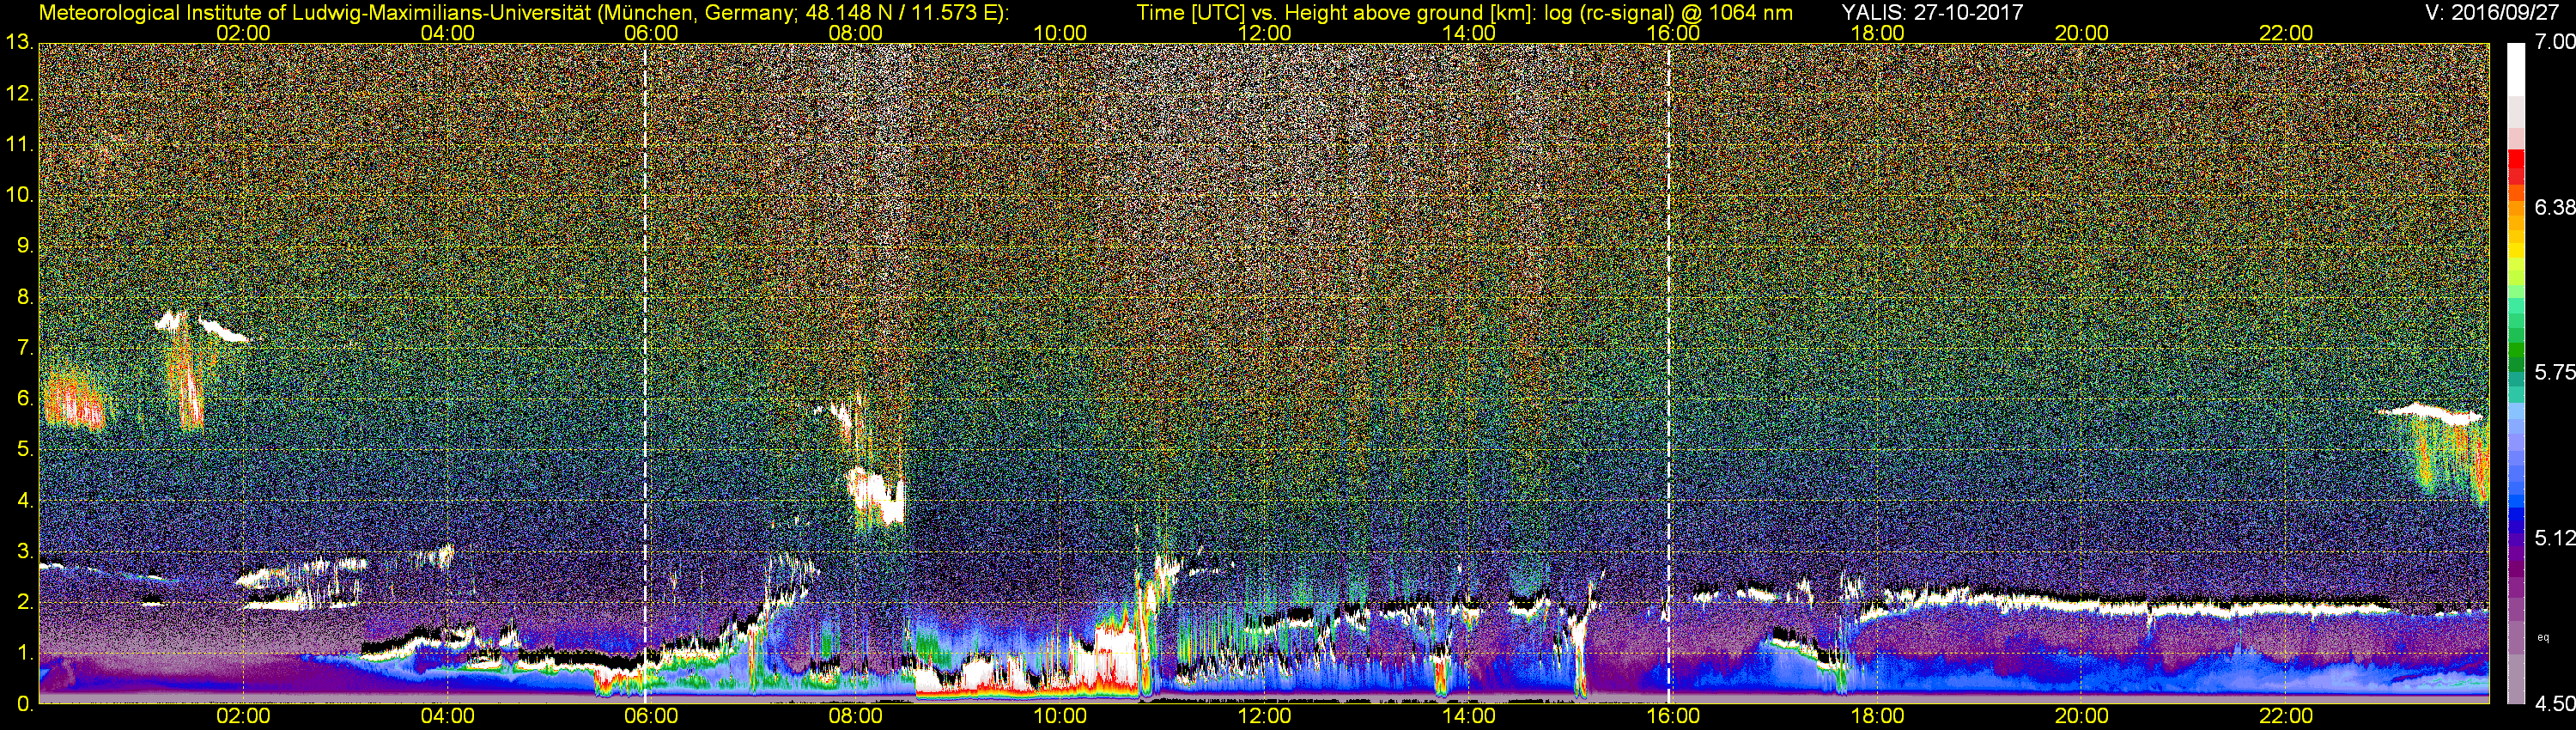Click the 08:00 label on the top time axis
This screenshot has height=730, width=2576.
click(x=856, y=33)
